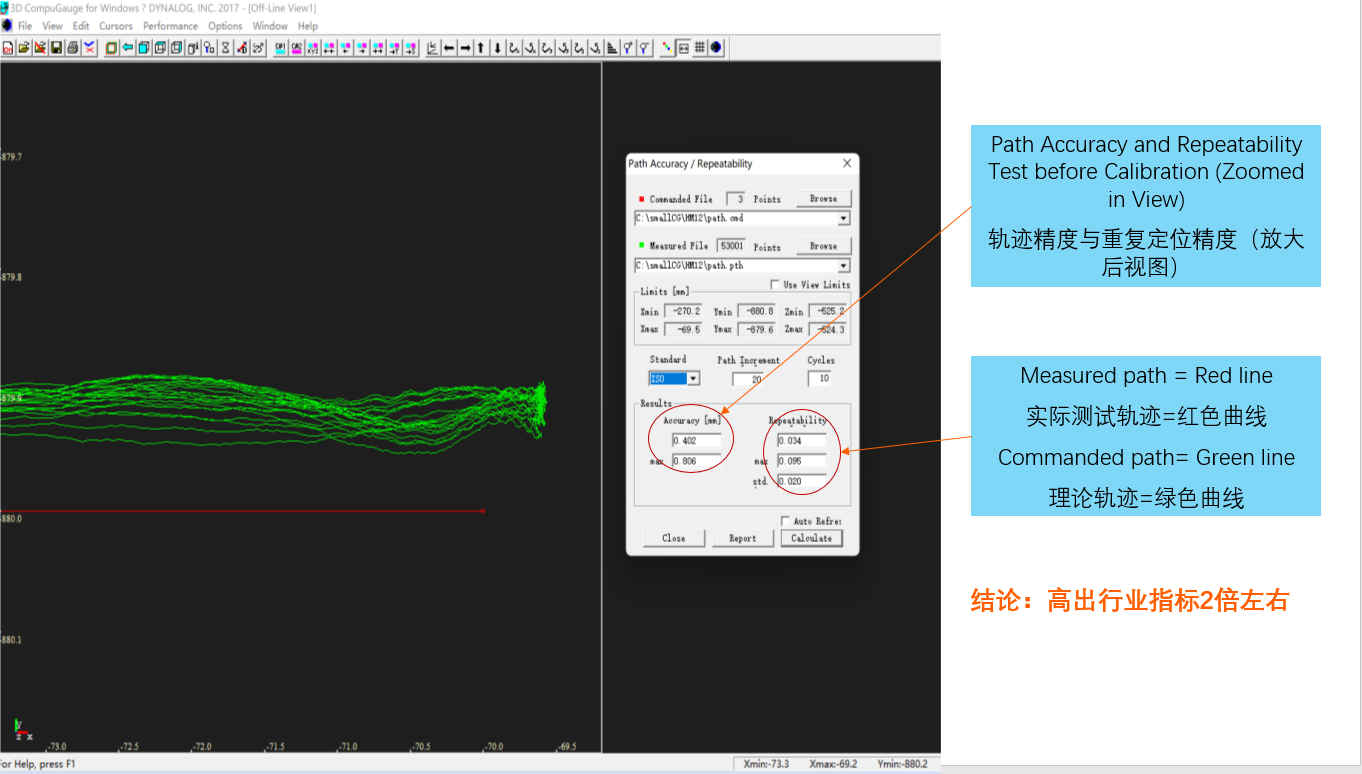Click the open folder toolbar icon
The height and width of the screenshot is (774, 1362).
pyautogui.click(x=24, y=48)
